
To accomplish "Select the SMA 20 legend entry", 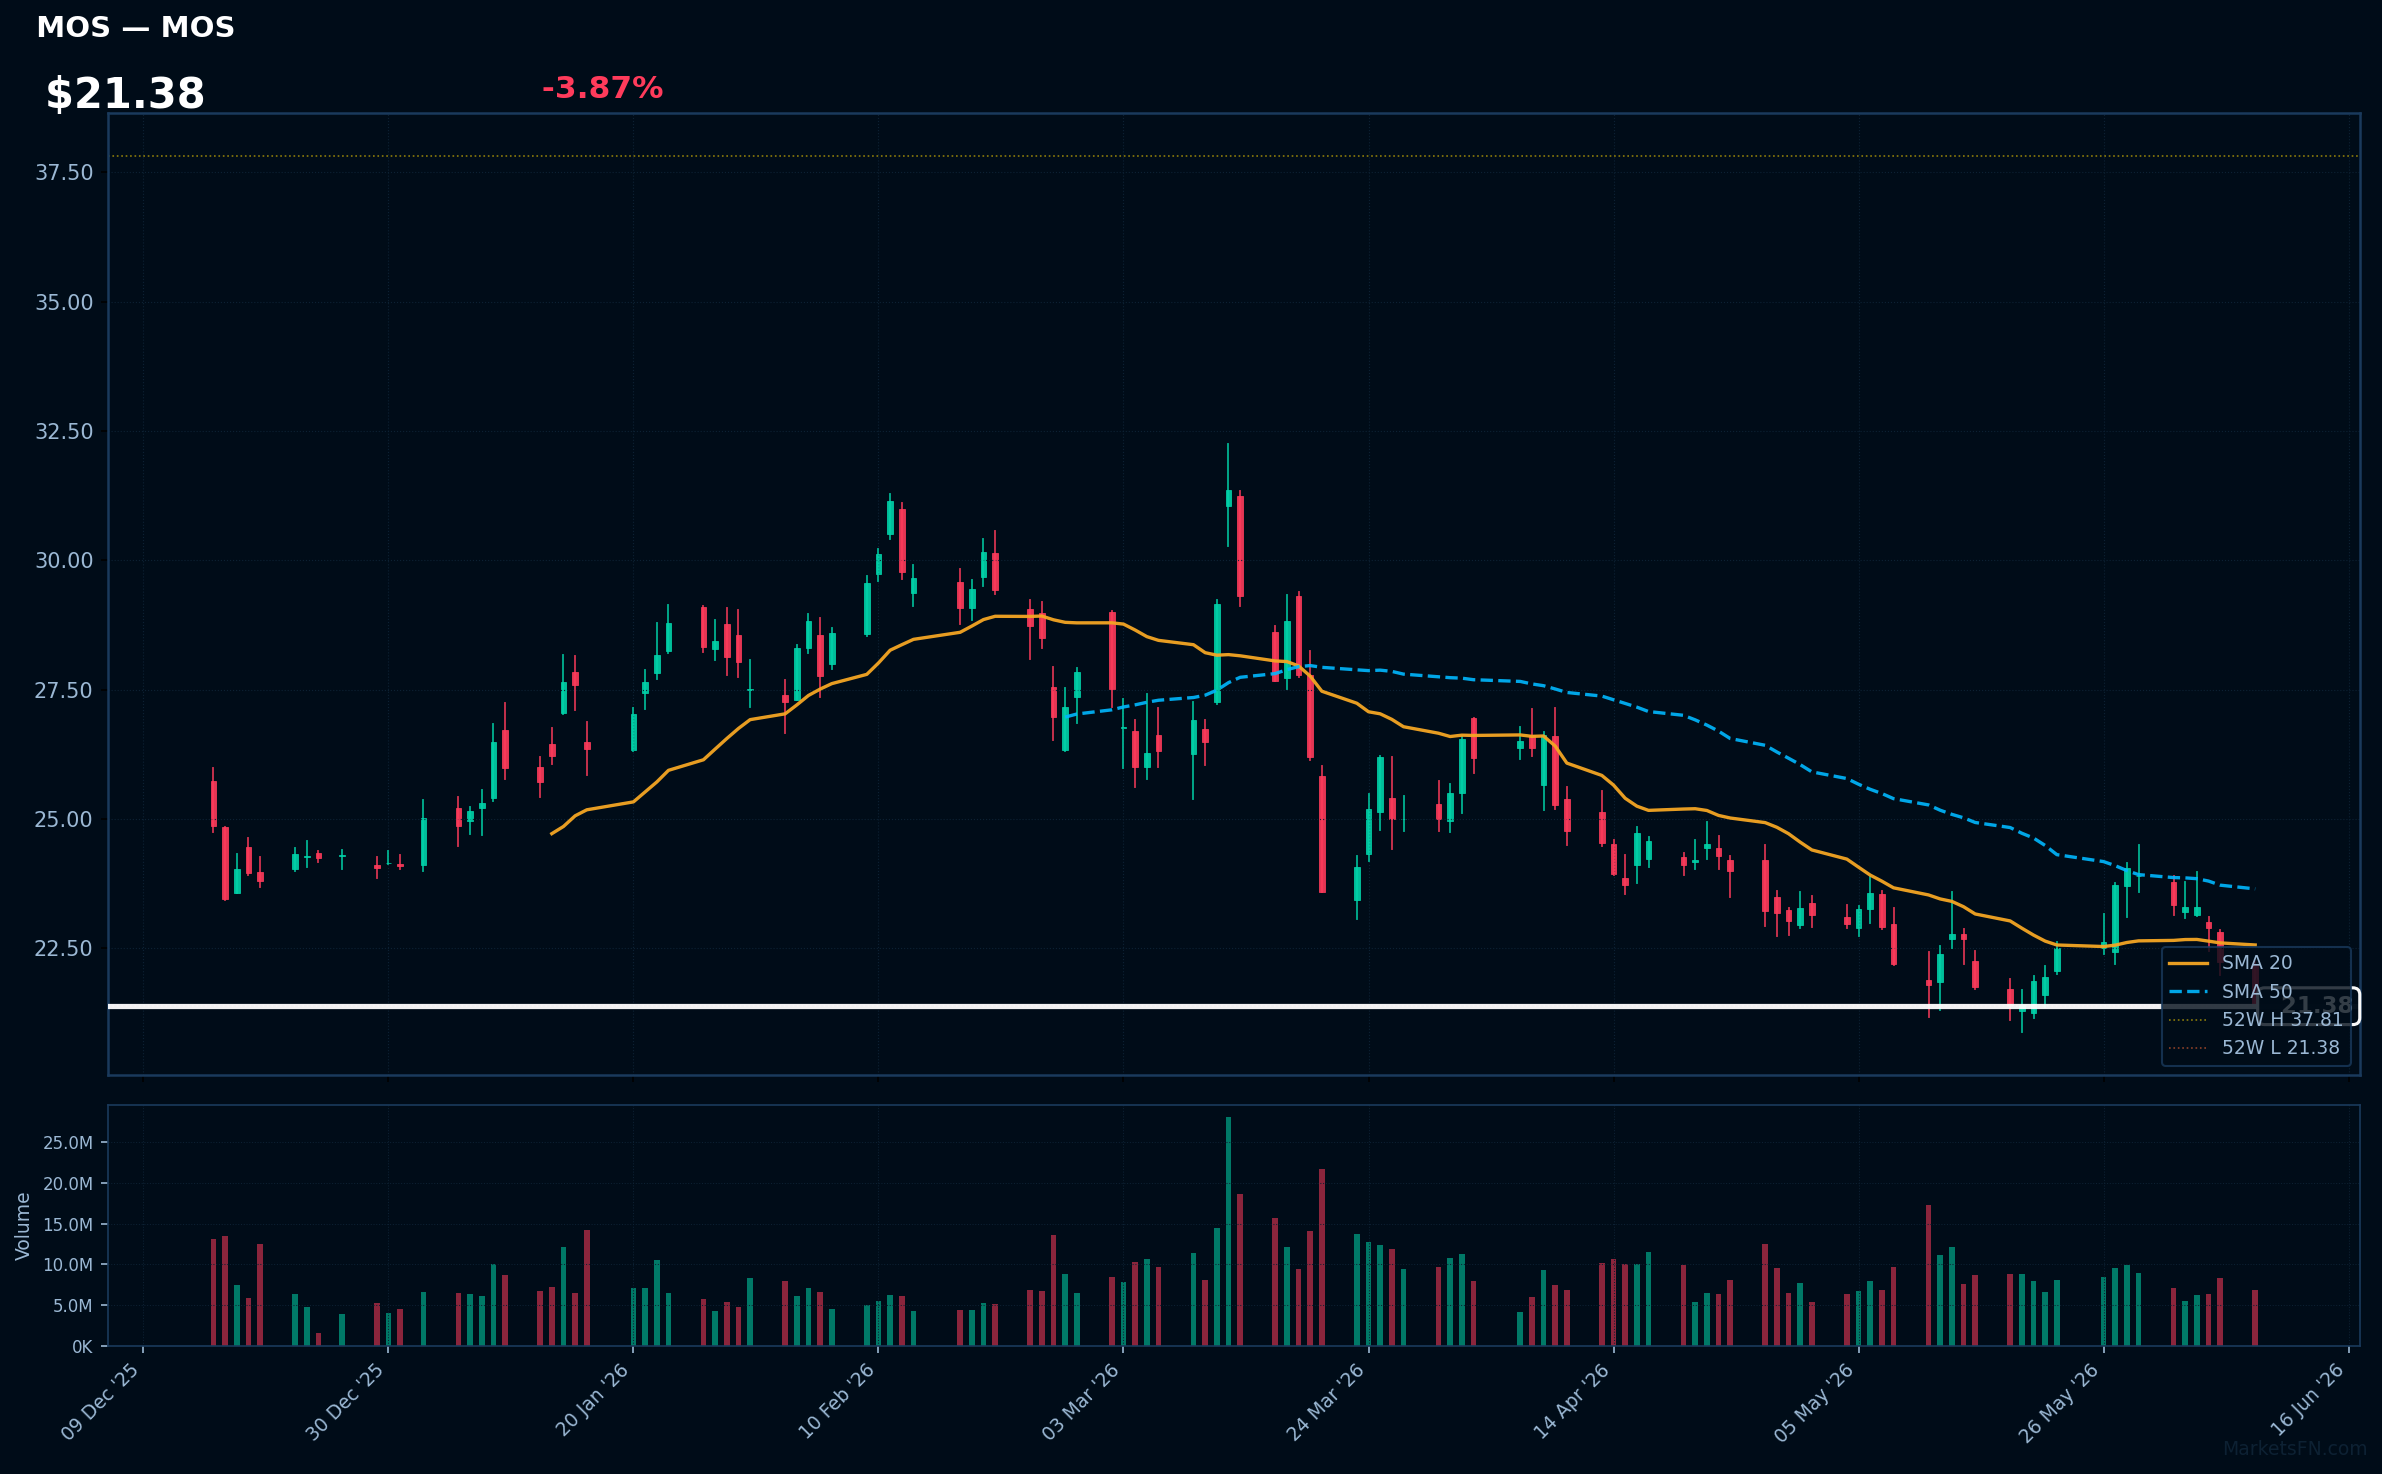I will pos(2230,963).
